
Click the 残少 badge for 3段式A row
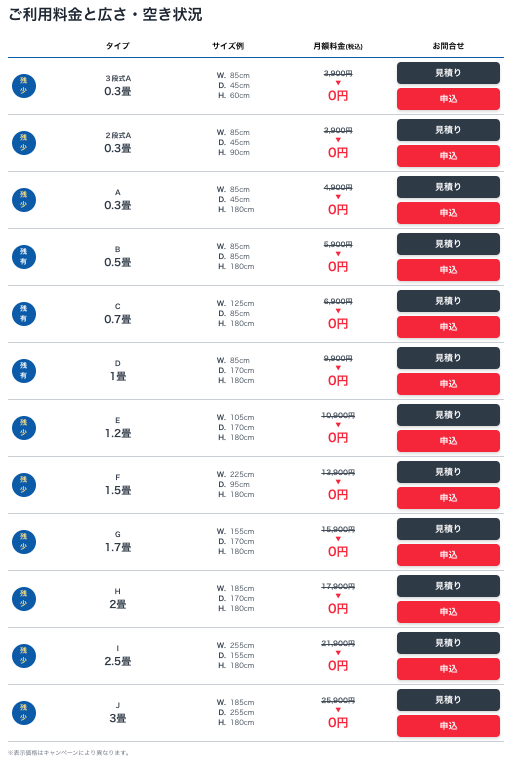point(23,85)
